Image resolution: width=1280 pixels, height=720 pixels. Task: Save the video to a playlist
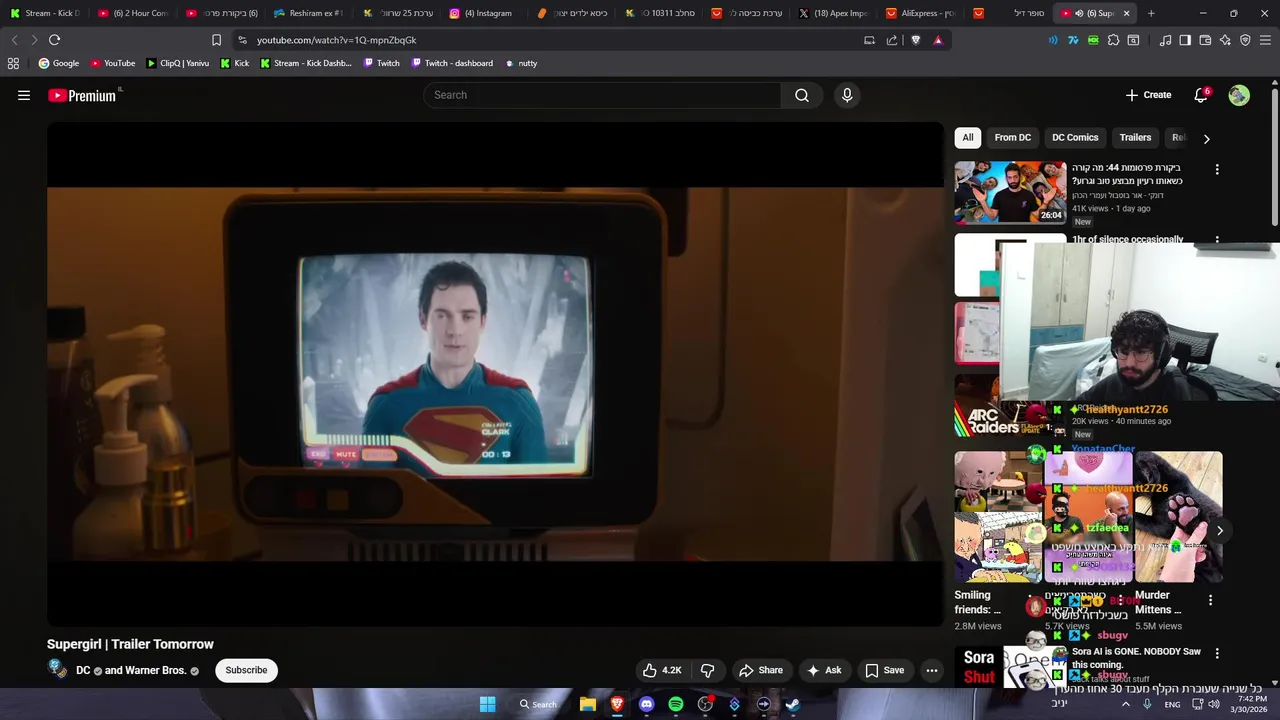(884, 670)
